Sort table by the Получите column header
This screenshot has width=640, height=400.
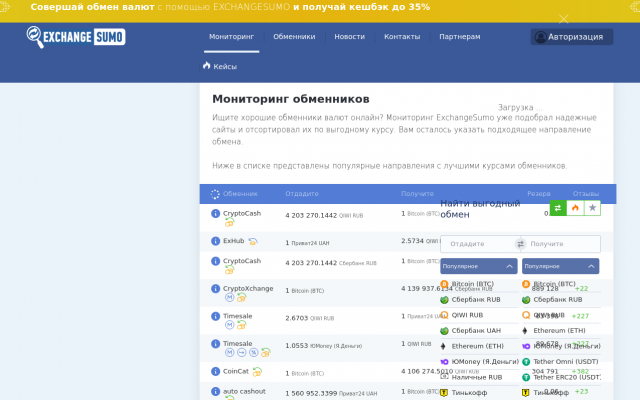tap(417, 194)
